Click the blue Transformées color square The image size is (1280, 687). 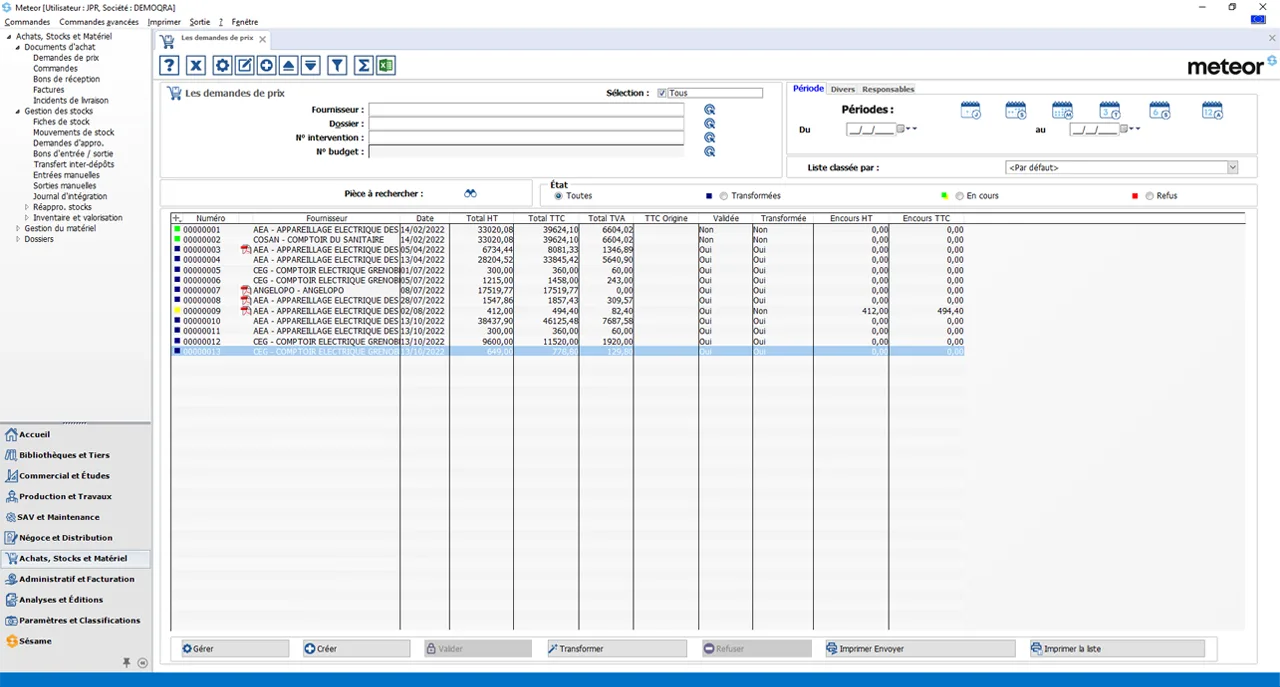[x=709, y=196]
